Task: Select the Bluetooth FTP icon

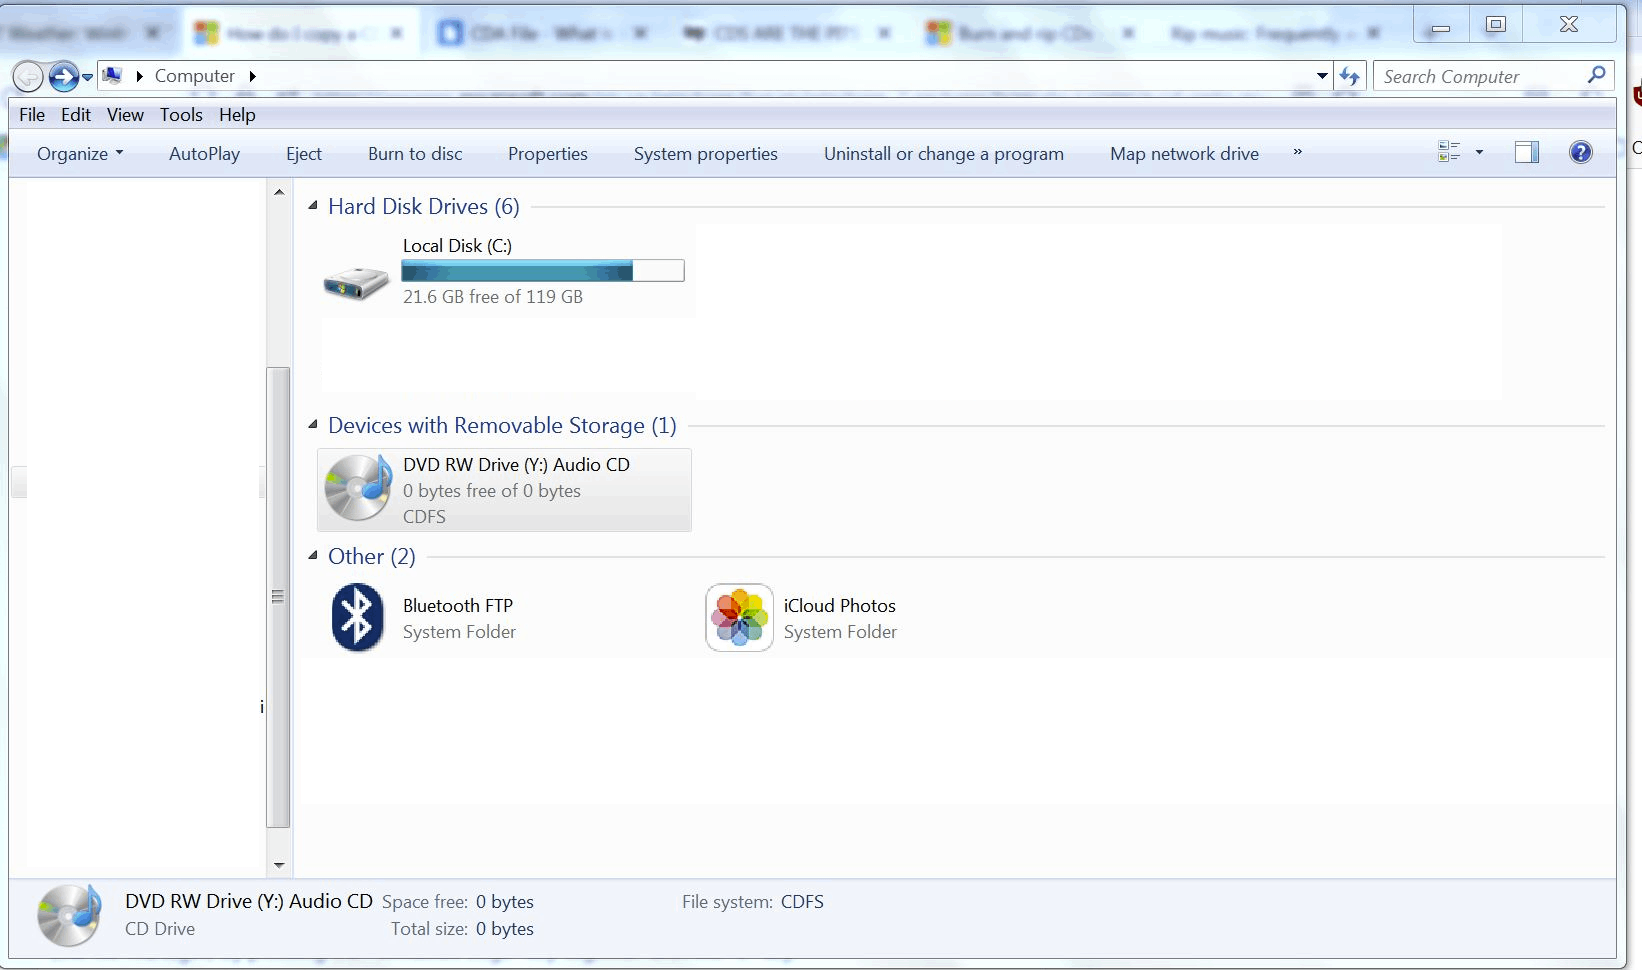Action: pos(357,618)
